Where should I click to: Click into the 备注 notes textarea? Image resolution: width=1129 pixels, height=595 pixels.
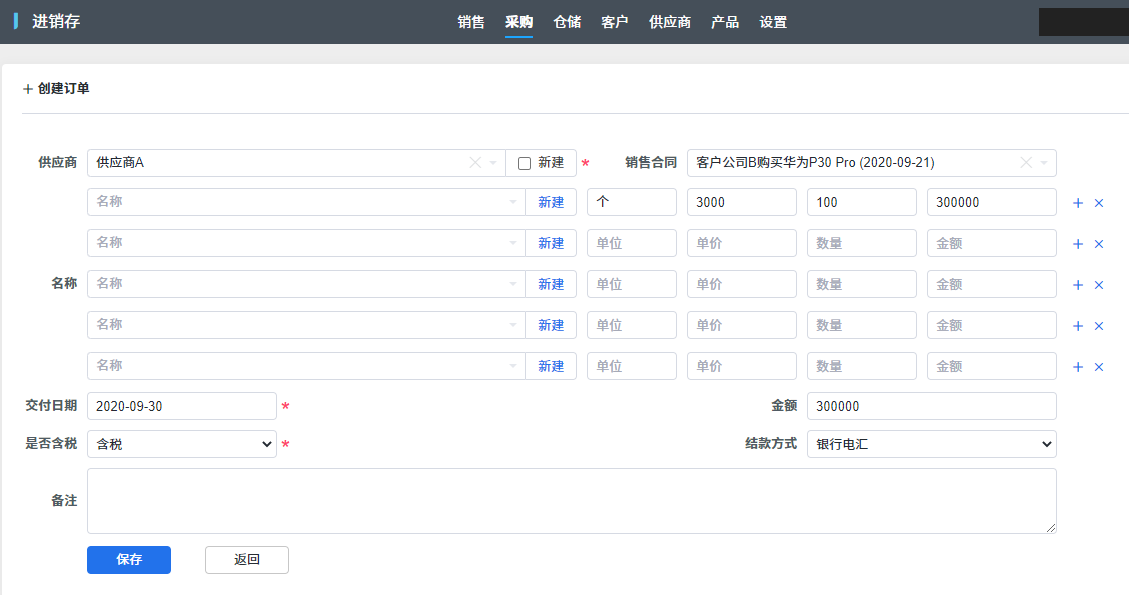coord(571,501)
